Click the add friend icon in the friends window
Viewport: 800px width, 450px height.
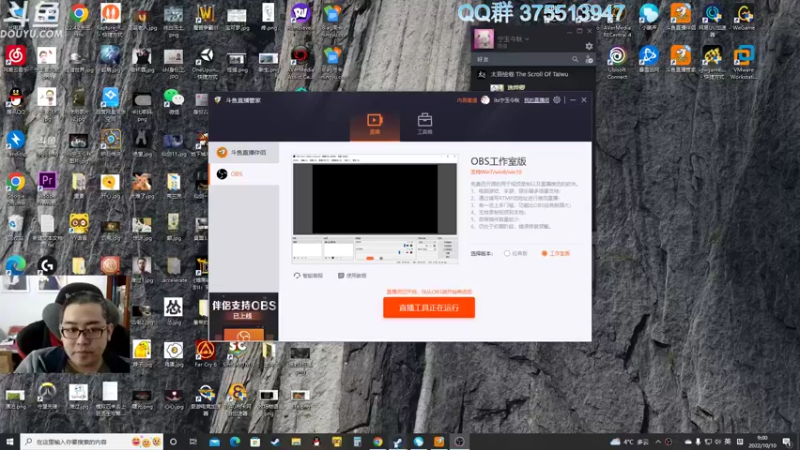pos(589,60)
